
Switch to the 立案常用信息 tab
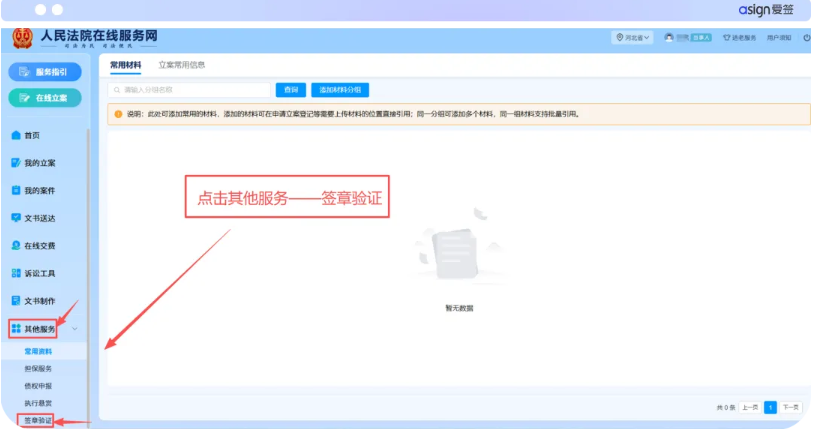click(182, 65)
